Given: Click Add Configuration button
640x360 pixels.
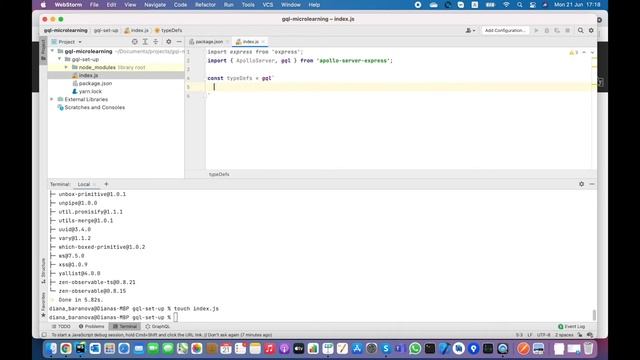Looking at the screenshot, I should tap(505, 30).
